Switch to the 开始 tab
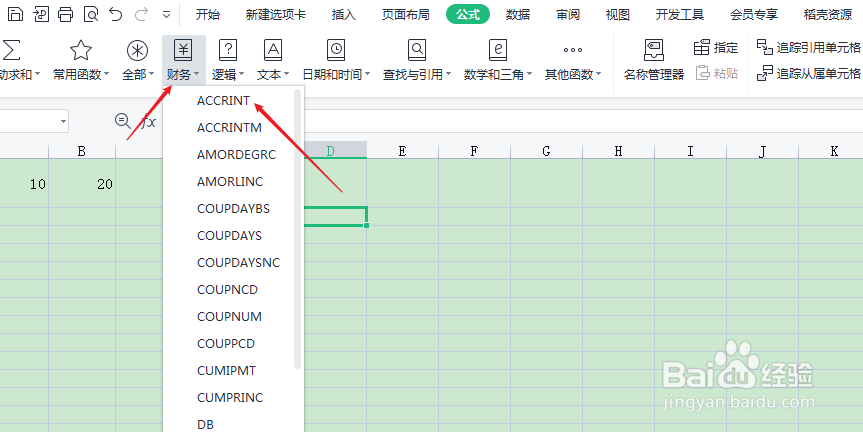 207,15
